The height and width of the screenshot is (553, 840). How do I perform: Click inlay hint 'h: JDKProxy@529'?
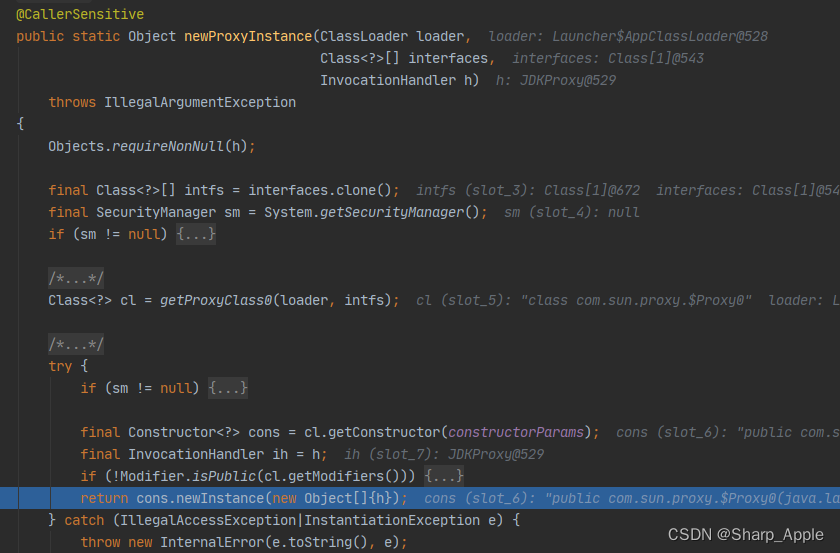pos(556,80)
